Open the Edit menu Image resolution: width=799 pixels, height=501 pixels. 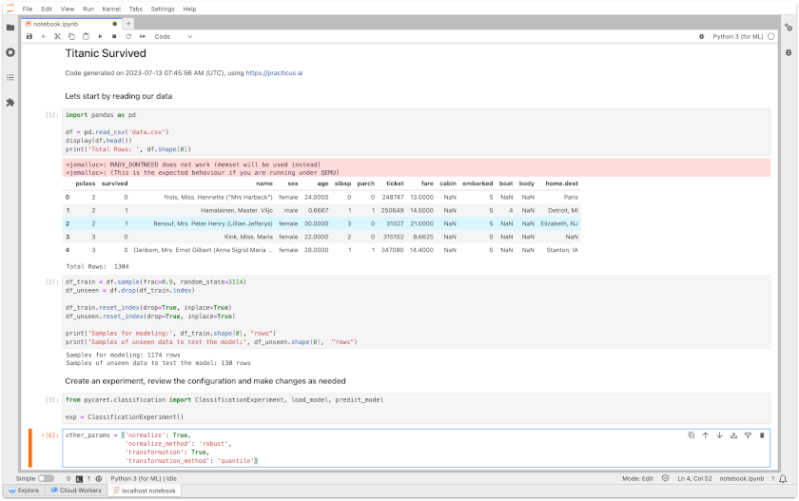click(x=46, y=9)
